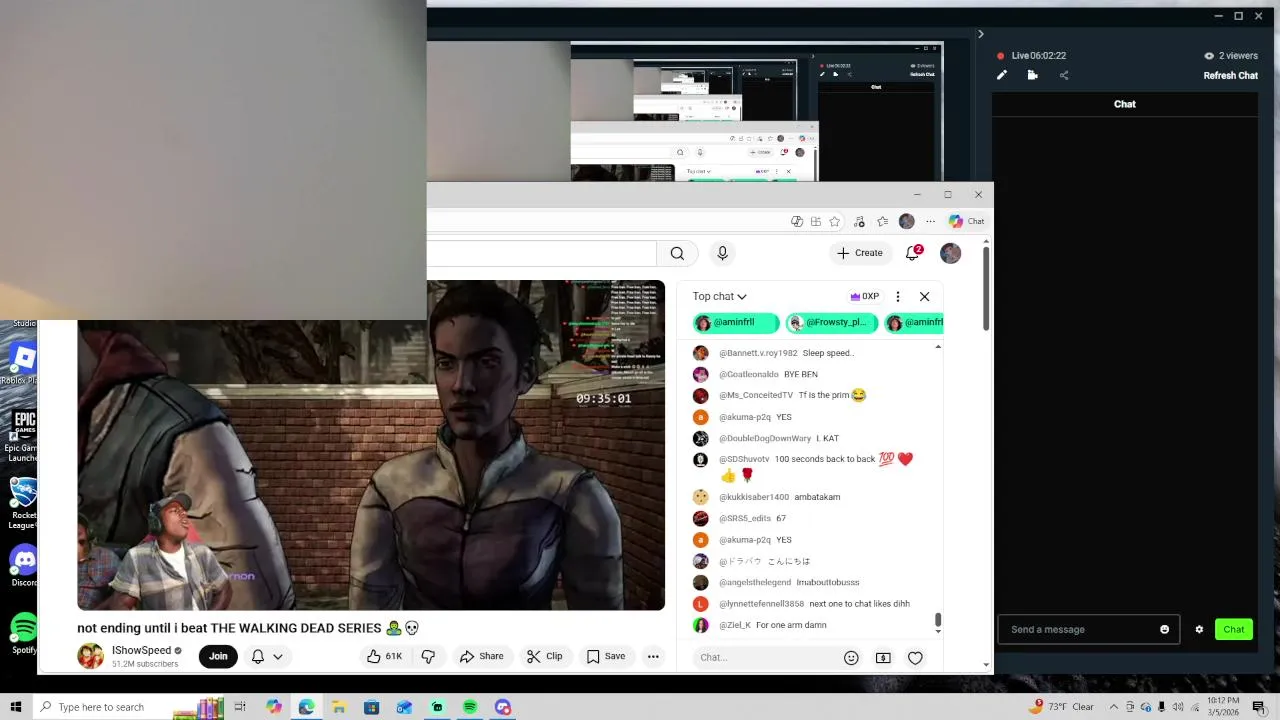Screen dimensions: 1280x720
Task: Click the green Chat send button
Action: (1234, 629)
